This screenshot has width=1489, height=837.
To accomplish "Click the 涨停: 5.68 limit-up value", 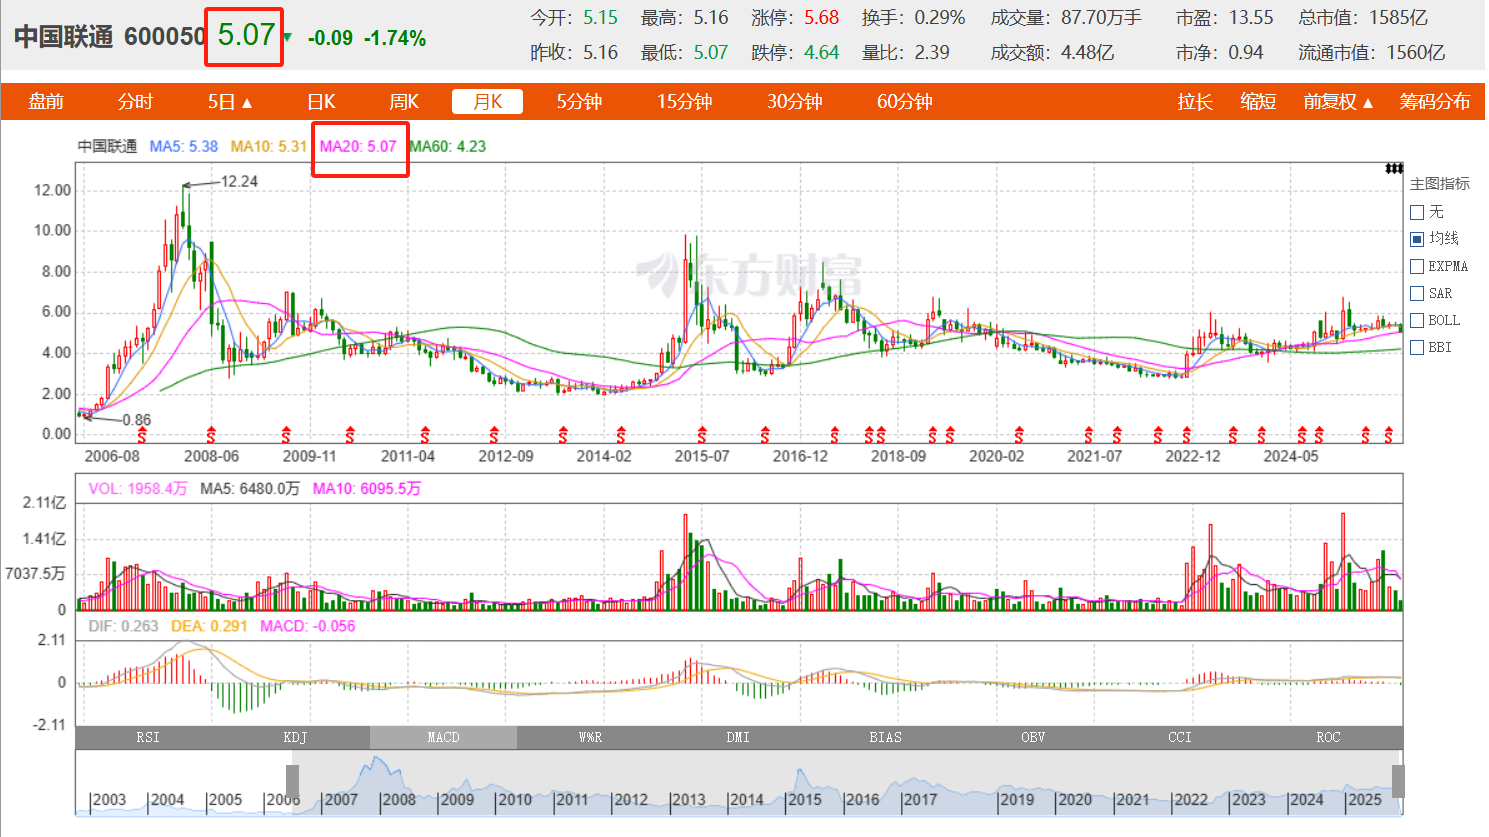I will (x=795, y=18).
